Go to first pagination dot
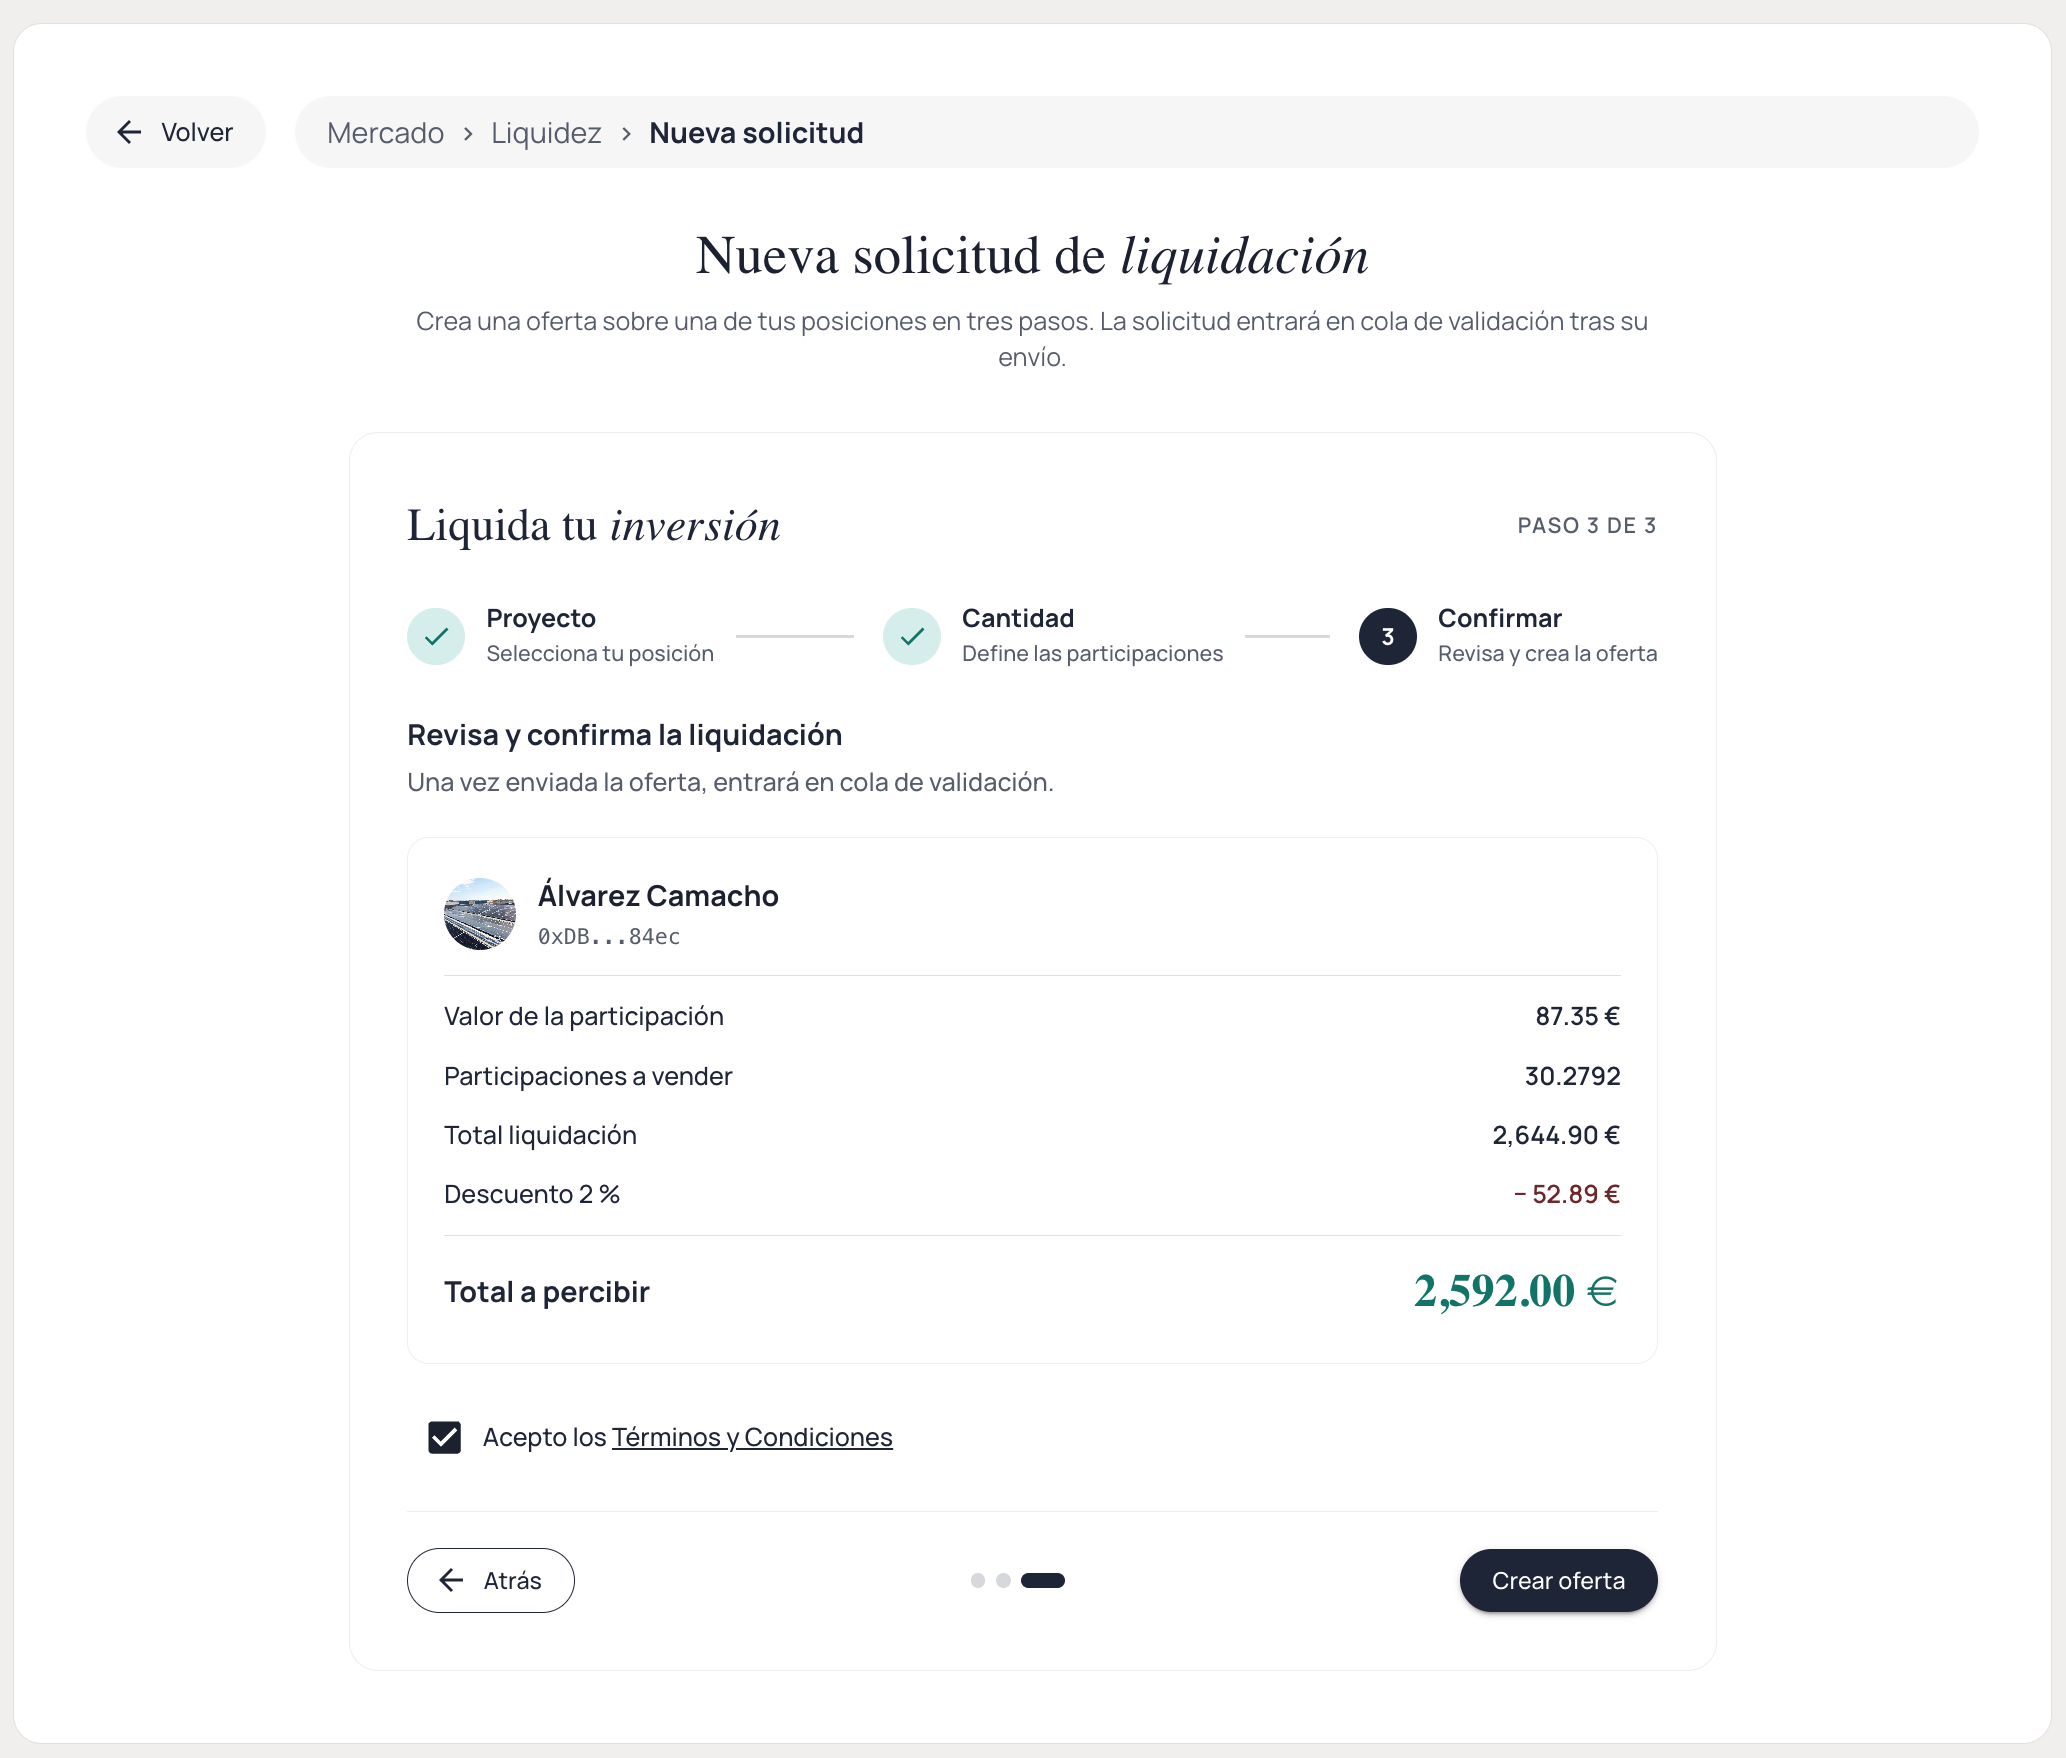The height and width of the screenshot is (1758, 2066). 978,1580
